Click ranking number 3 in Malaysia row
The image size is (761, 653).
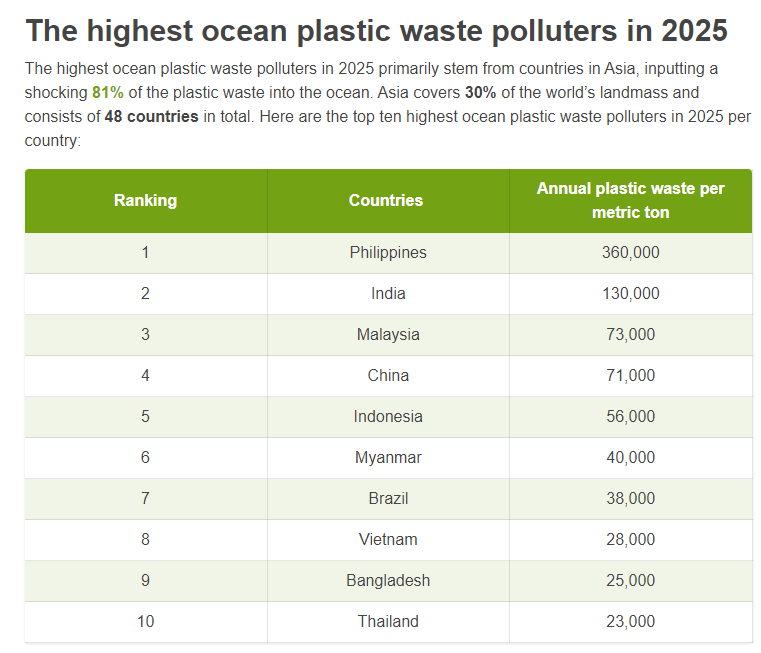[x=145, y=335]
